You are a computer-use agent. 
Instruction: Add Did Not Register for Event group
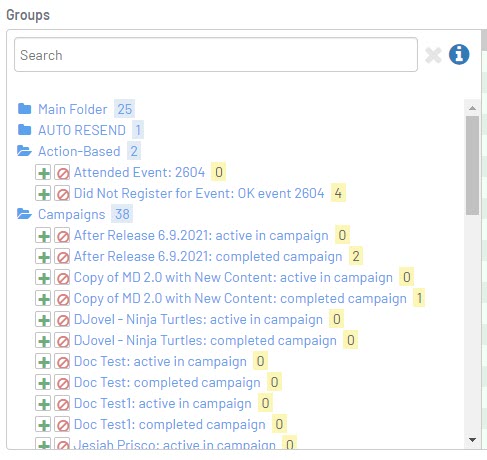coord(43,194)
